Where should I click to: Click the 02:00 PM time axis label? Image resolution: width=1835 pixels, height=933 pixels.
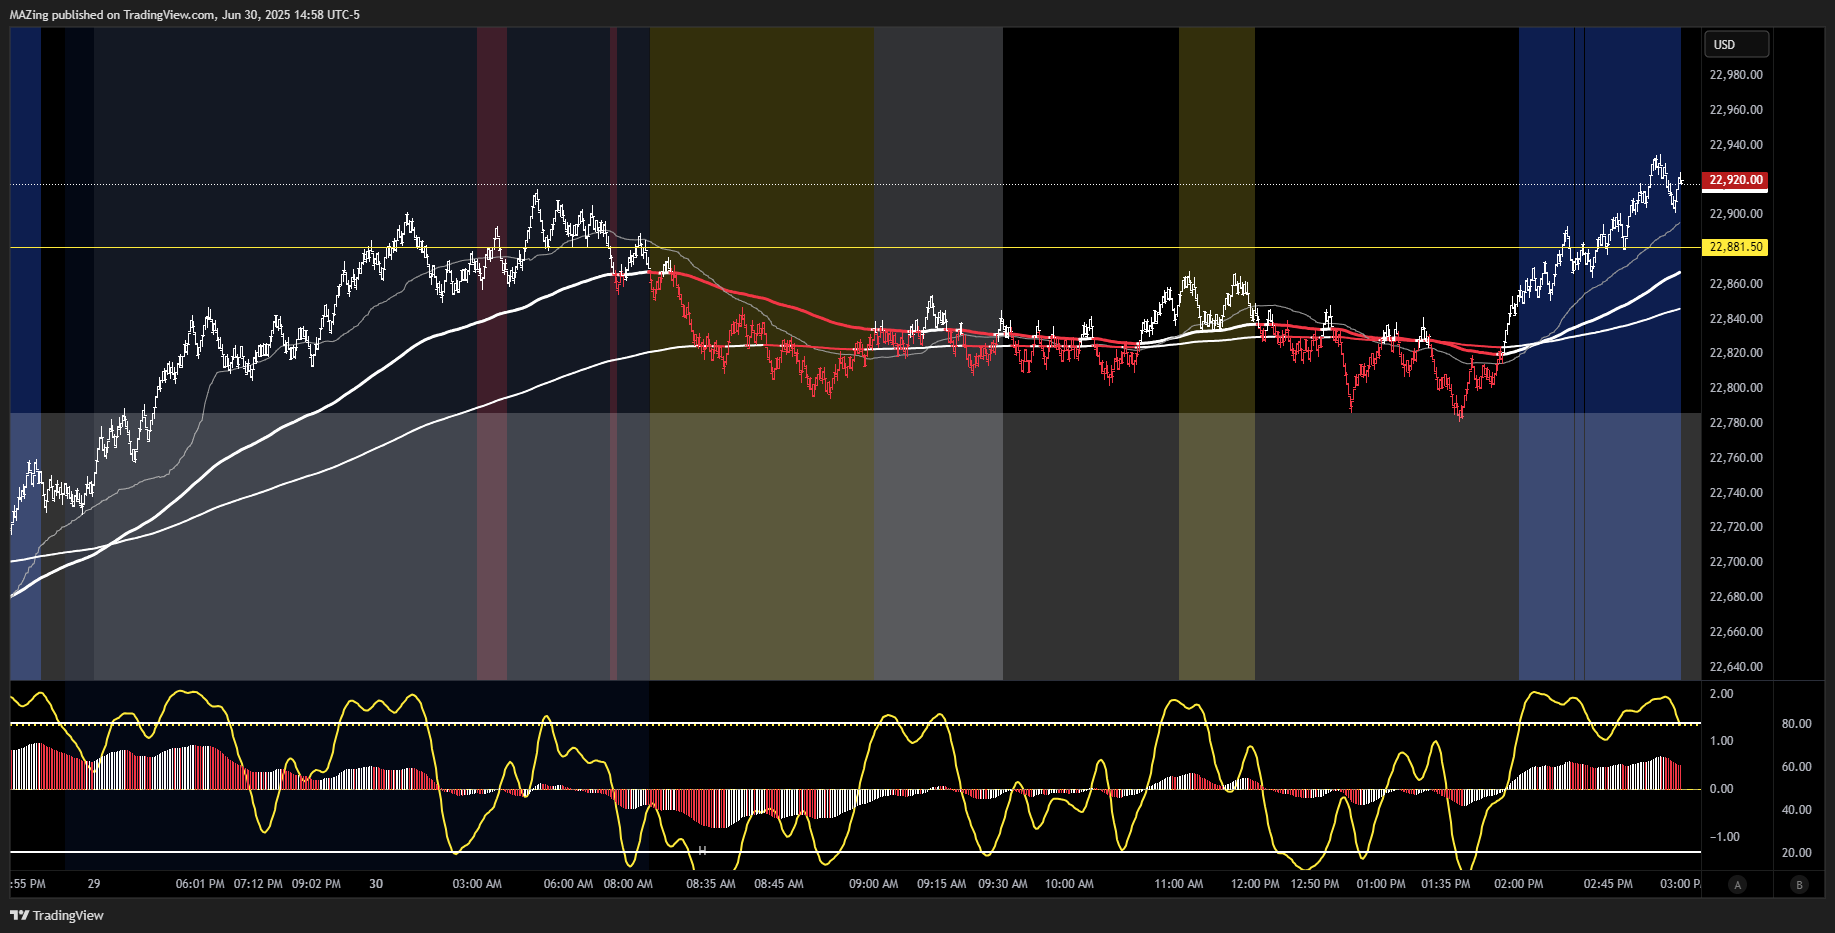pos(1519,884)
